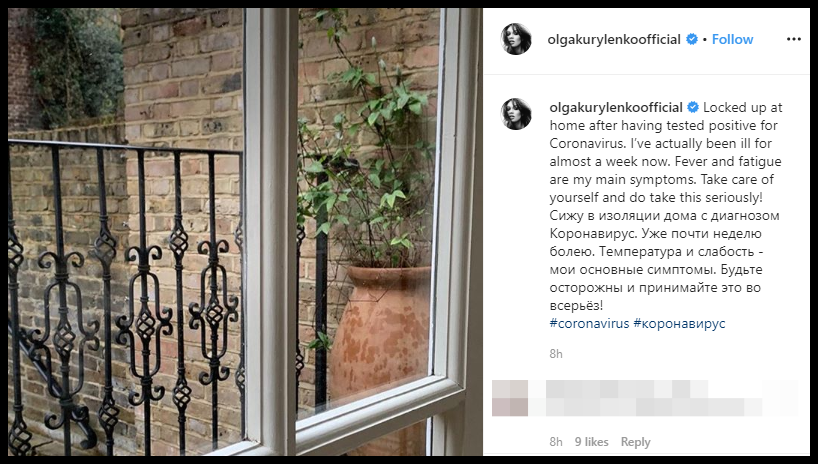
Task: Click the English caption text about Coronavirus
Action: click(666, 152)
